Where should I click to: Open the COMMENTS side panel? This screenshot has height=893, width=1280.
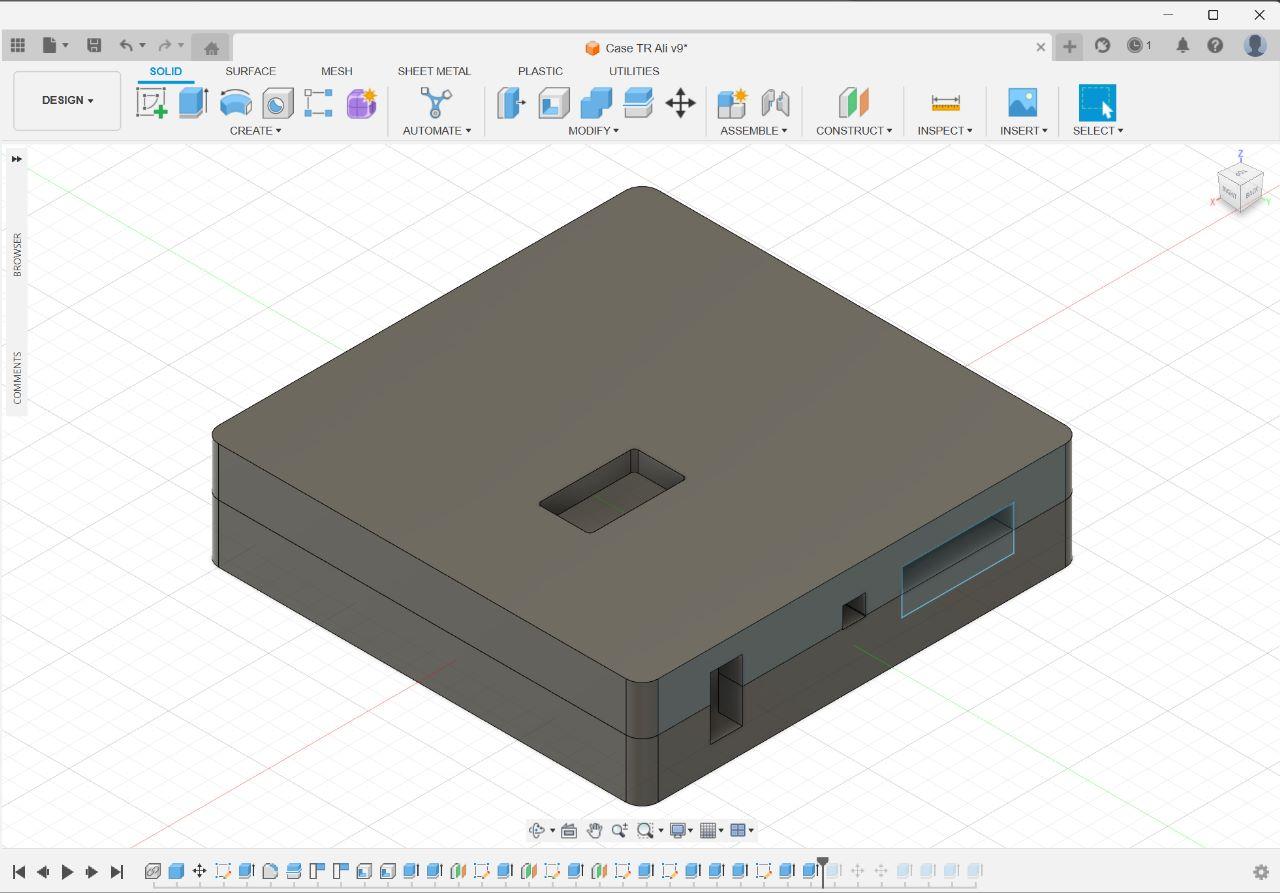pos(17,378)
